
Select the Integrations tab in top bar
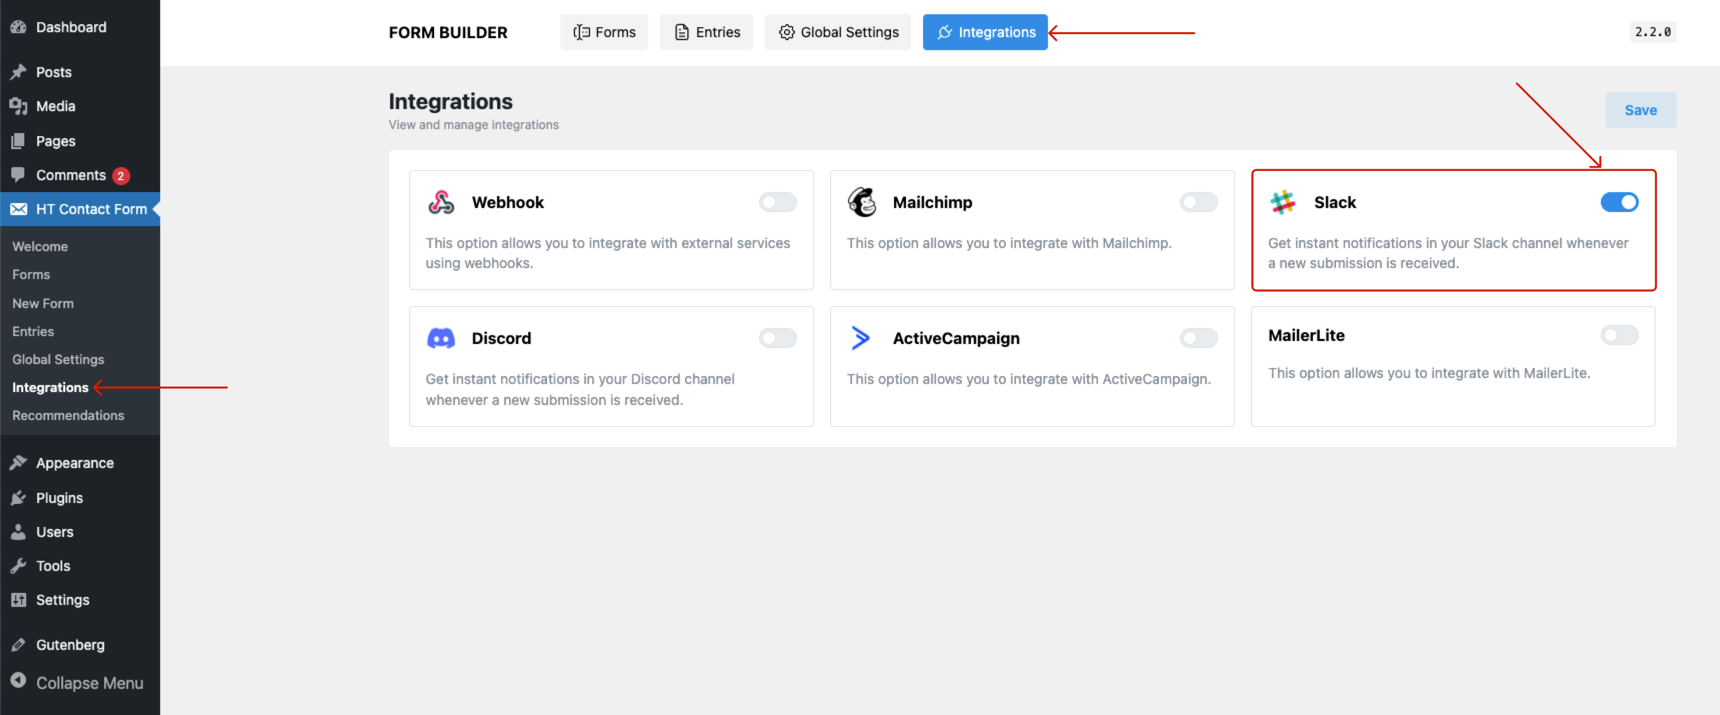pos(985,32)
